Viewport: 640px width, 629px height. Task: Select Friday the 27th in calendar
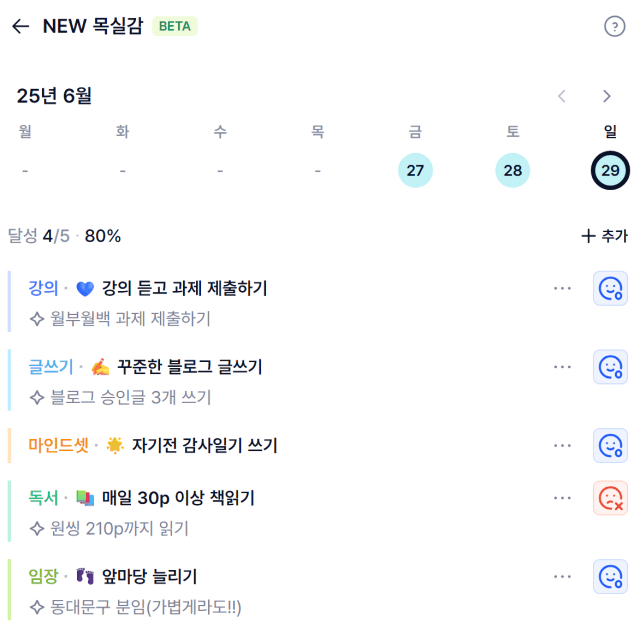[x=415, y=170]
